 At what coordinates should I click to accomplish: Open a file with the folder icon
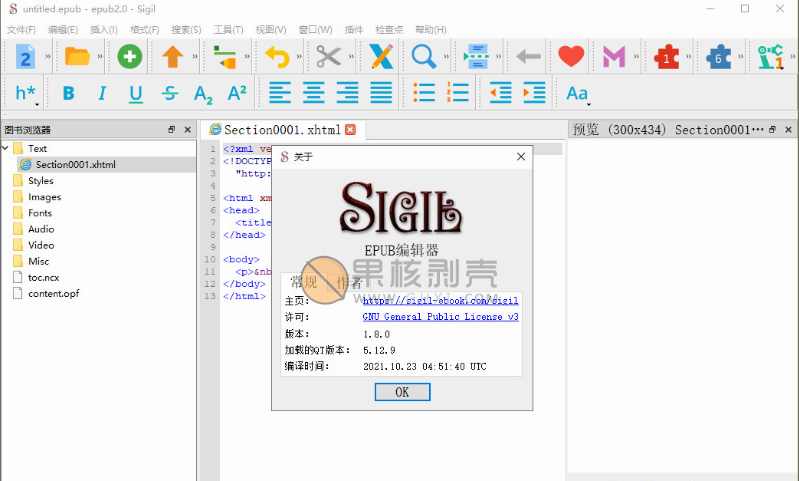click(x=77, y=56)
